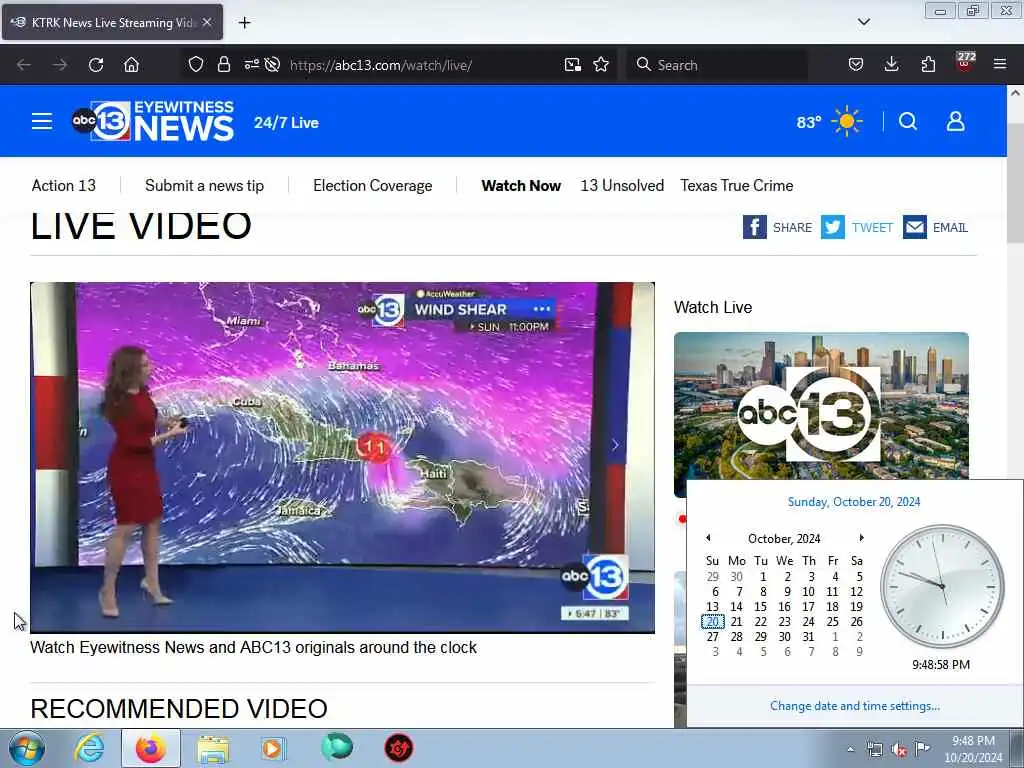Click the site security padlock icon
This screenshot has height=768, width=1024.
tap(224, 65)
